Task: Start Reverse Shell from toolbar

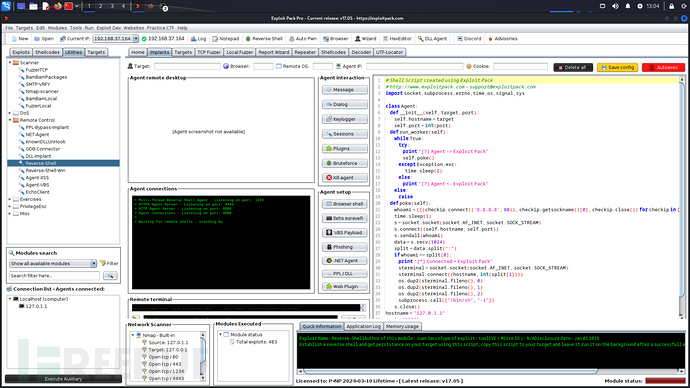Action: pos(264,39)
